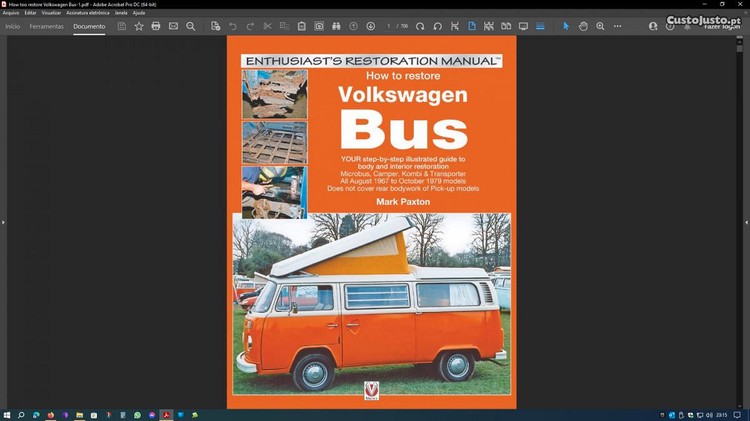
Task: Click the Print icon in toolbar
Action: tap(156, 26)
